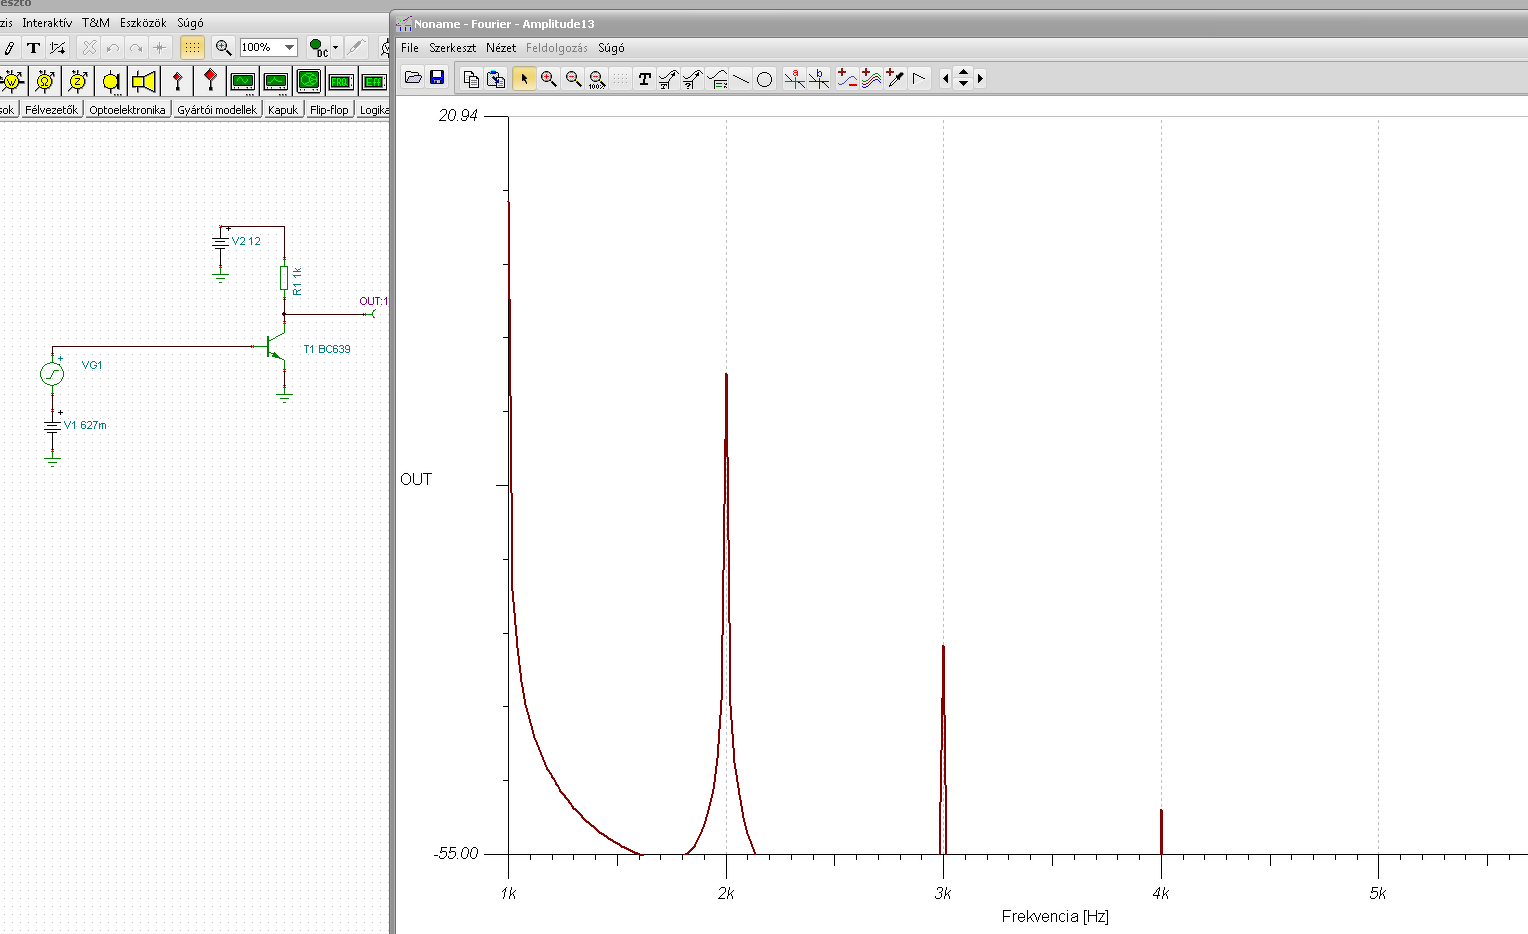The width and height of the screenshot is (1528, 934).
Task: Step left with the toolbar arrow
Action: click(946, 78)
